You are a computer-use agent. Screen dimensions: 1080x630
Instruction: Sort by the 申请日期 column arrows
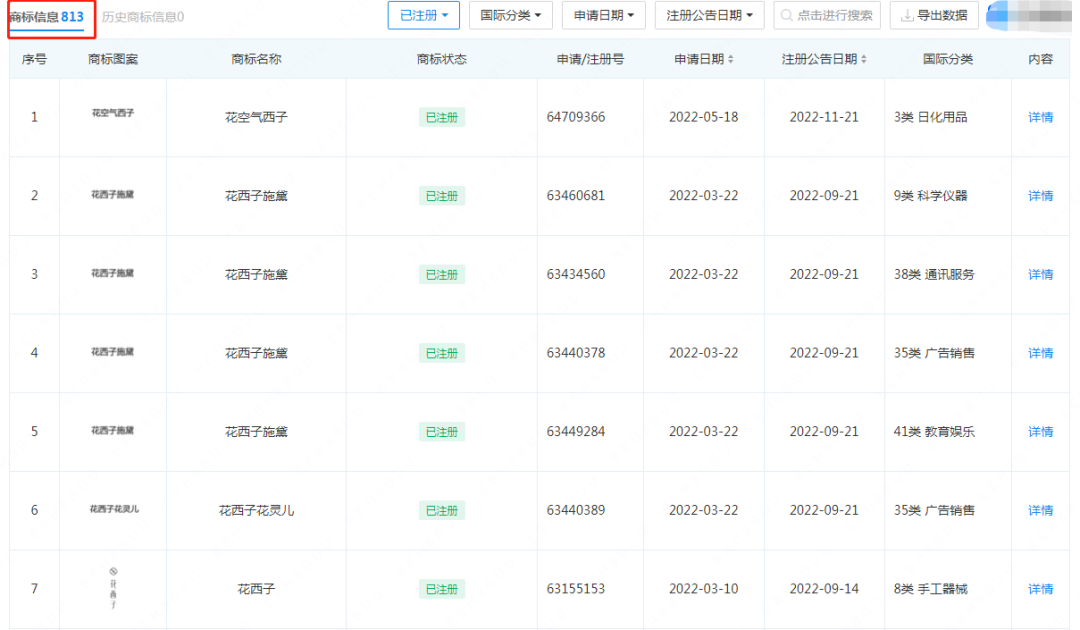731,60
